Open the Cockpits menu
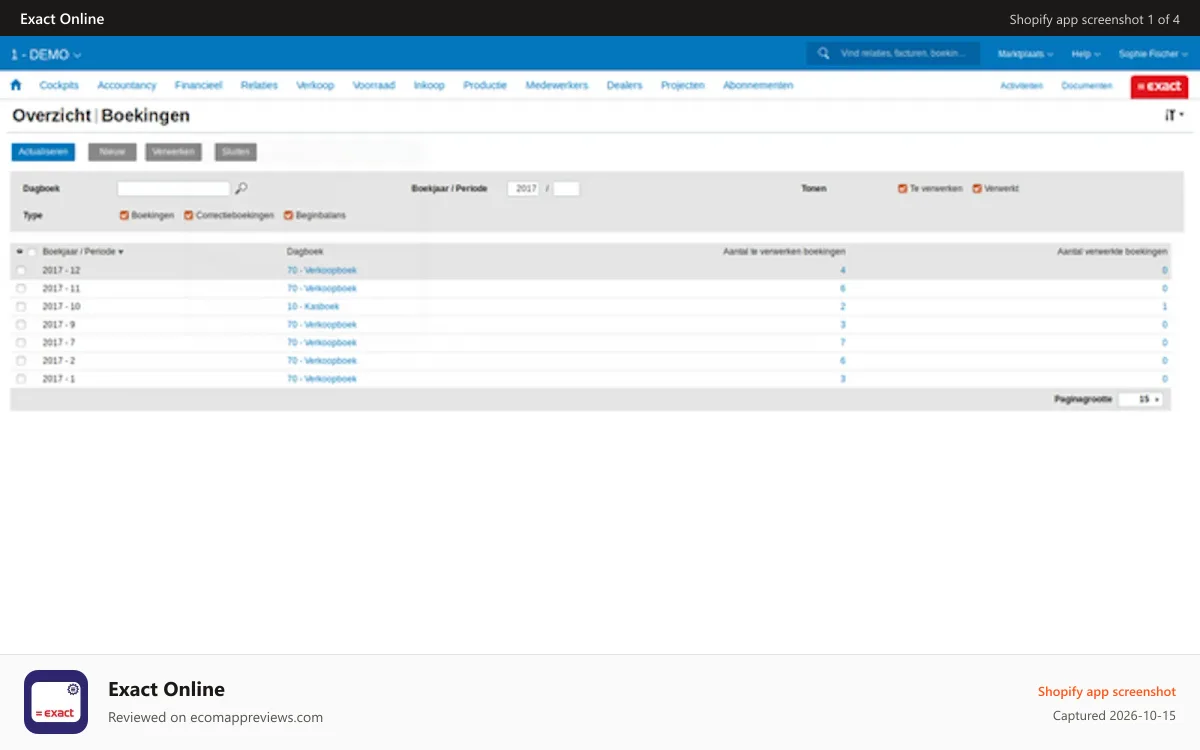Viewport: 1200px width, 750px height. pyautogui.click(x=59, y=86)
